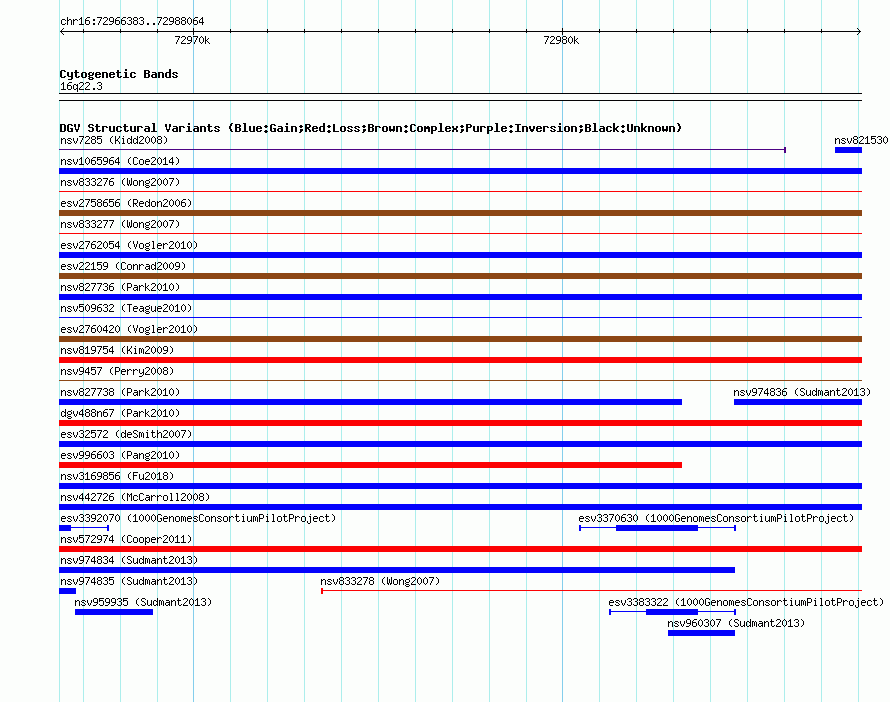Click the left arrowhead of the ruler
890x702 pixels.
coord(62,32)
